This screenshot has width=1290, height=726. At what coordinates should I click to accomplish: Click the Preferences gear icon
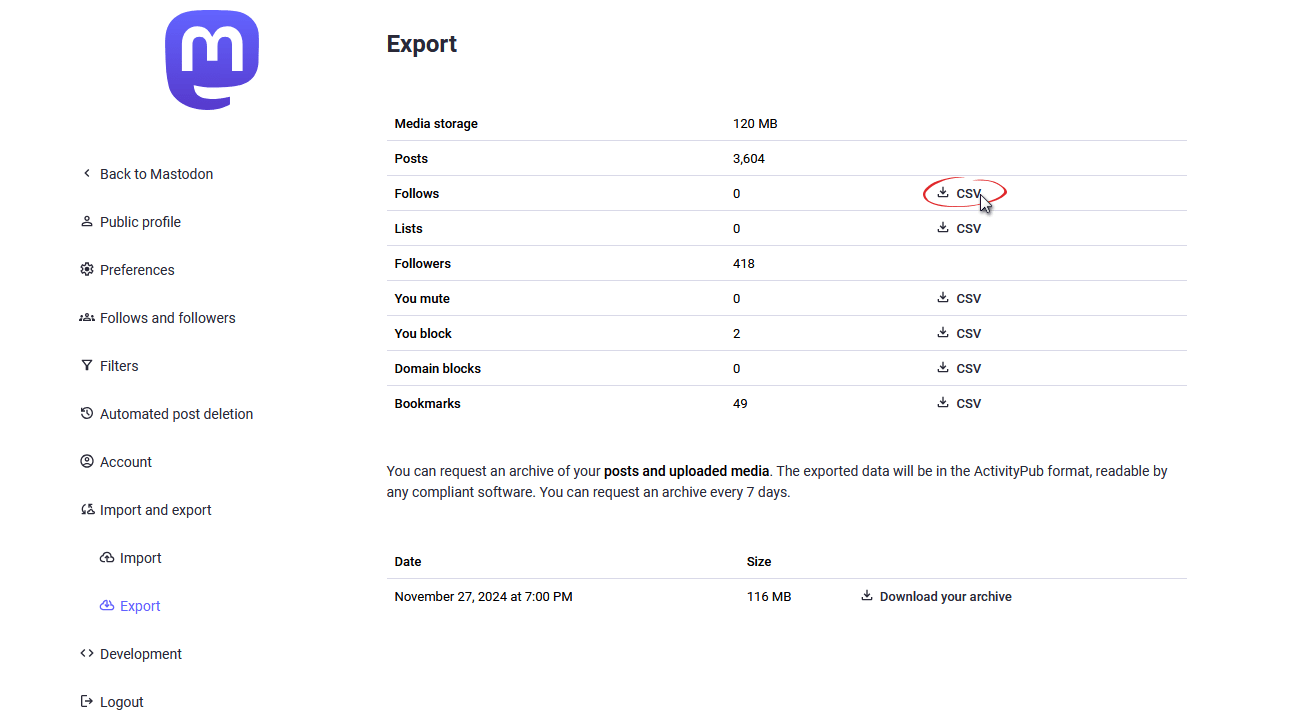tap(87, 270)
